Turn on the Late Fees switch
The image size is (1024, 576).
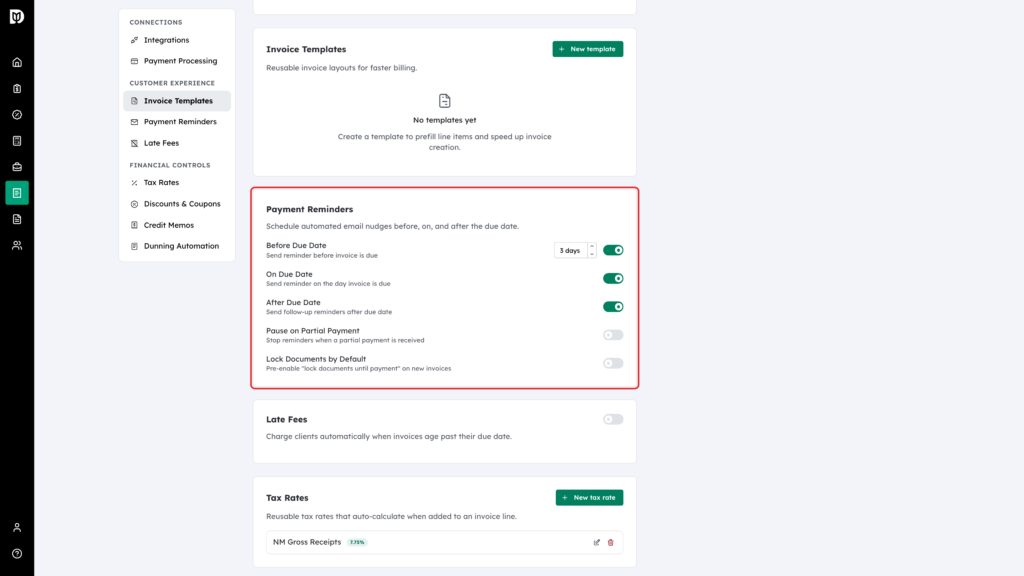[x=613, y=419]
